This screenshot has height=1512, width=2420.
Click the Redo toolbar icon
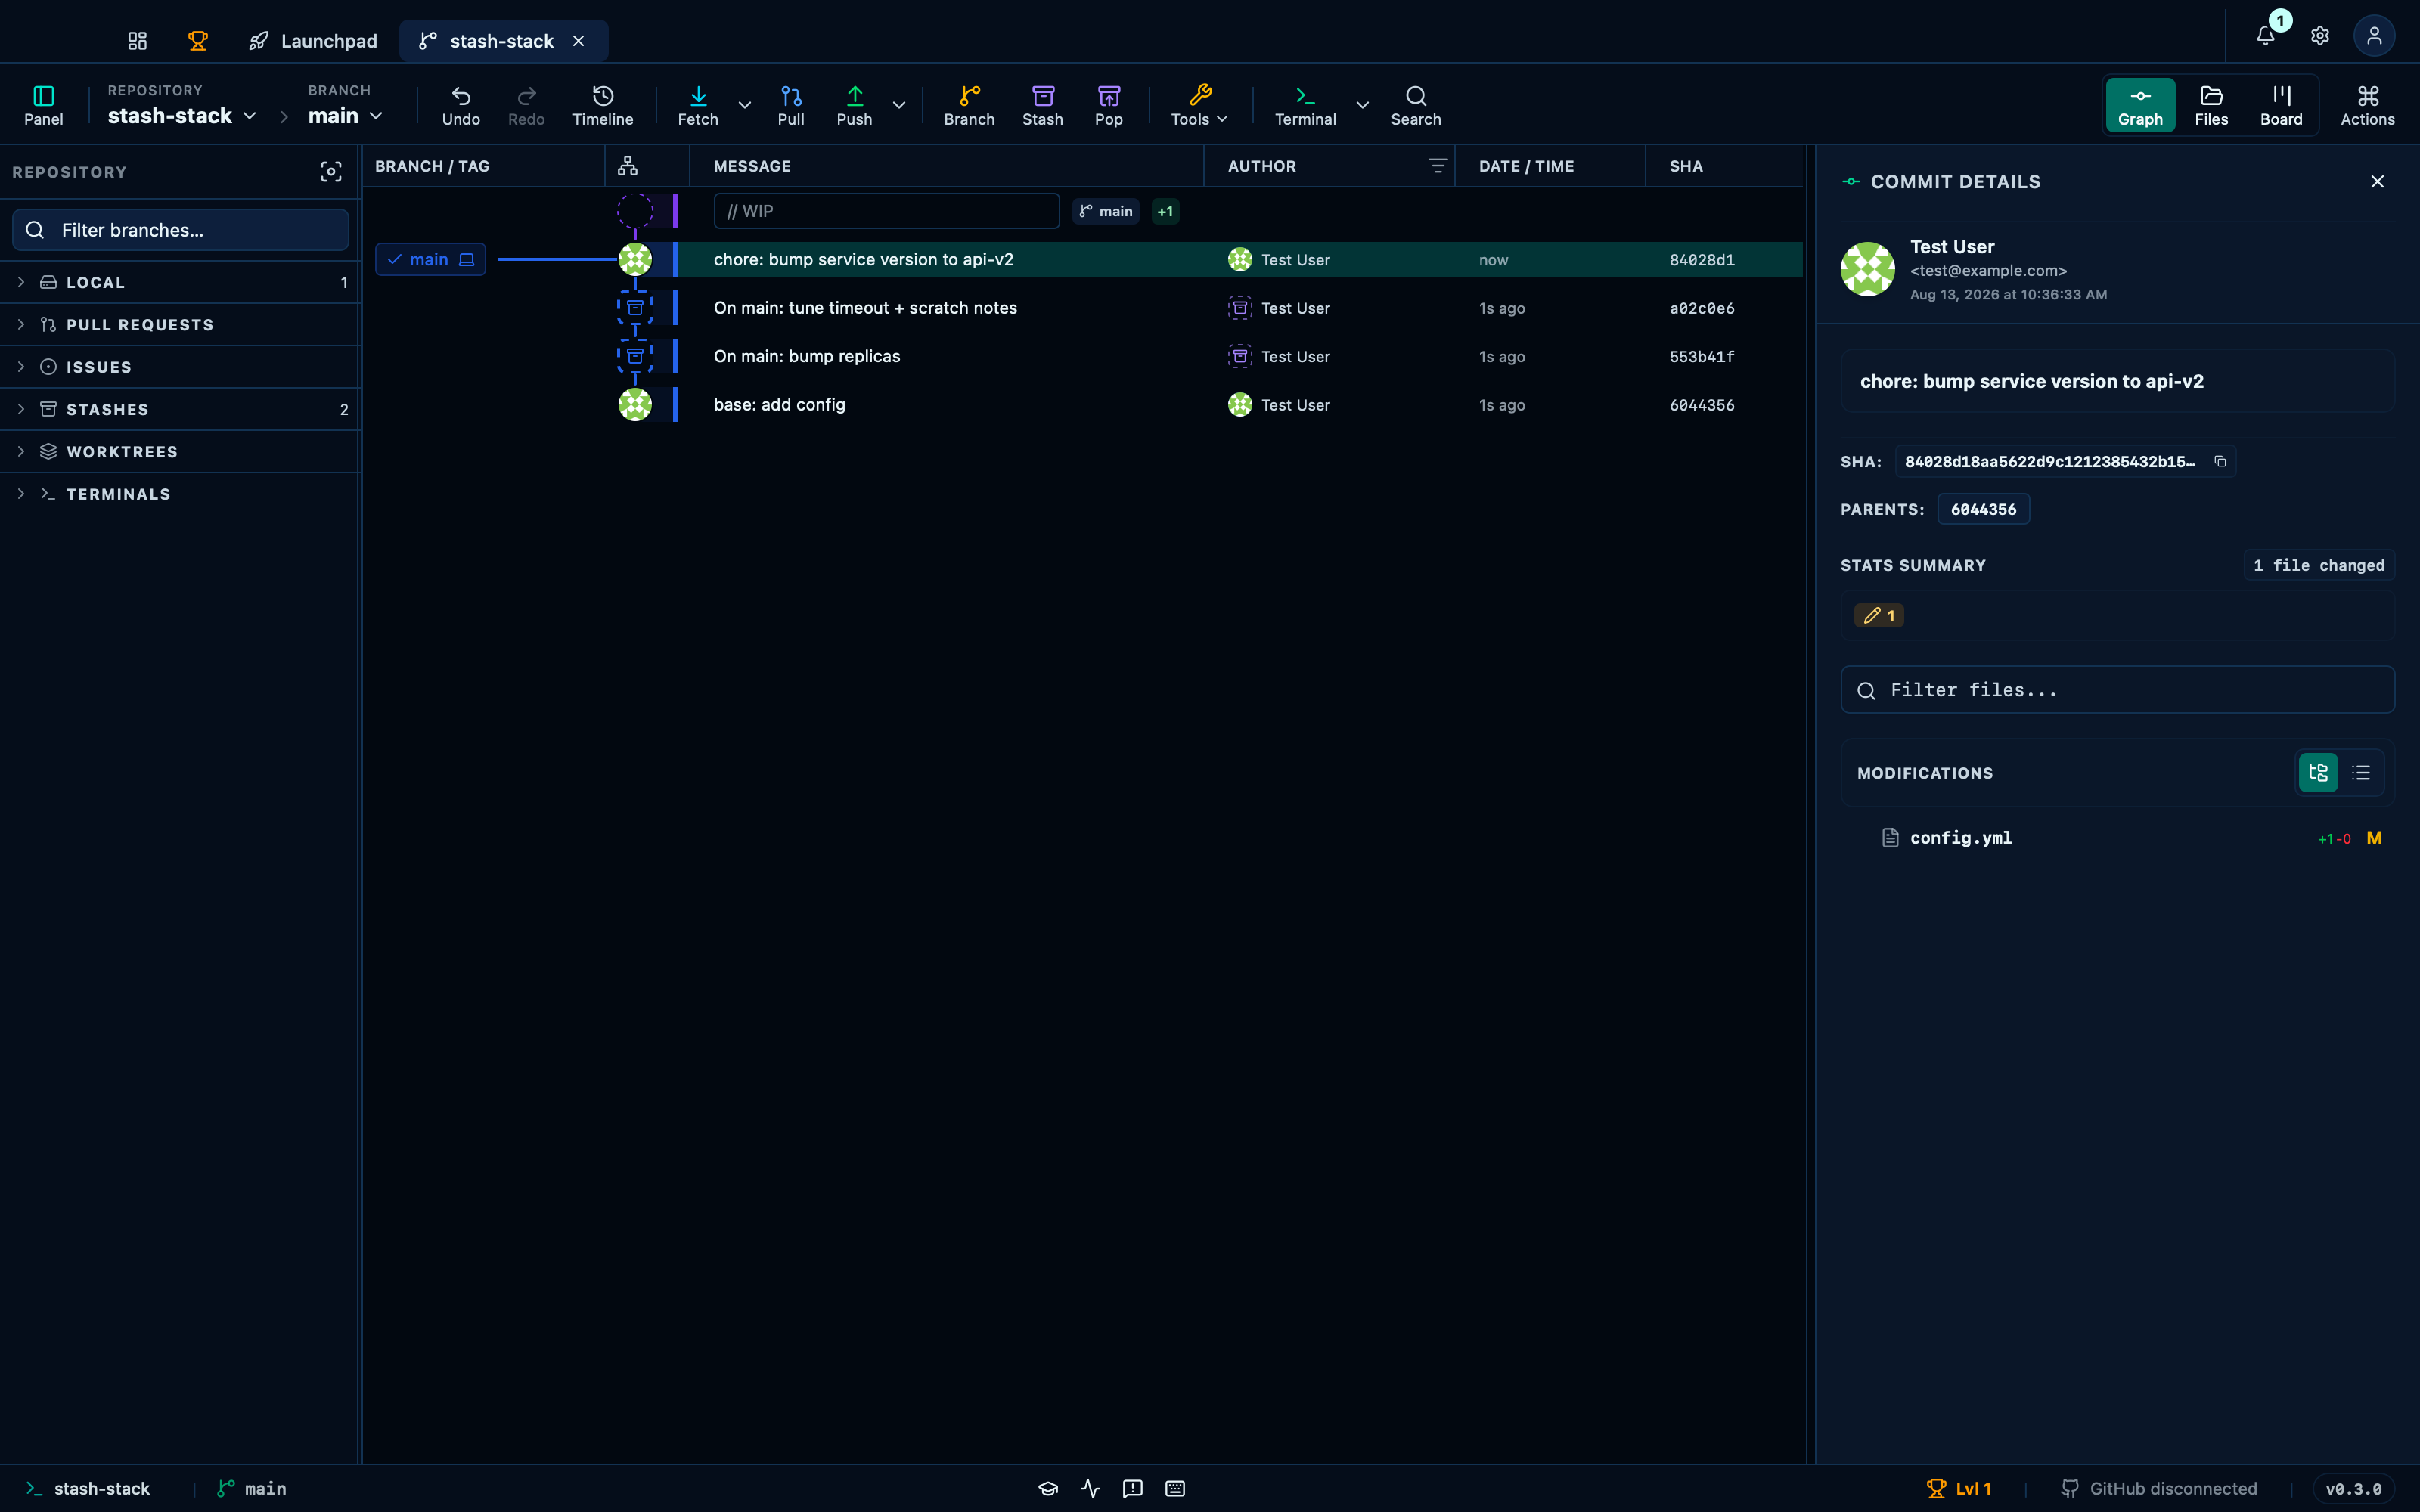[x=526, y=105]
